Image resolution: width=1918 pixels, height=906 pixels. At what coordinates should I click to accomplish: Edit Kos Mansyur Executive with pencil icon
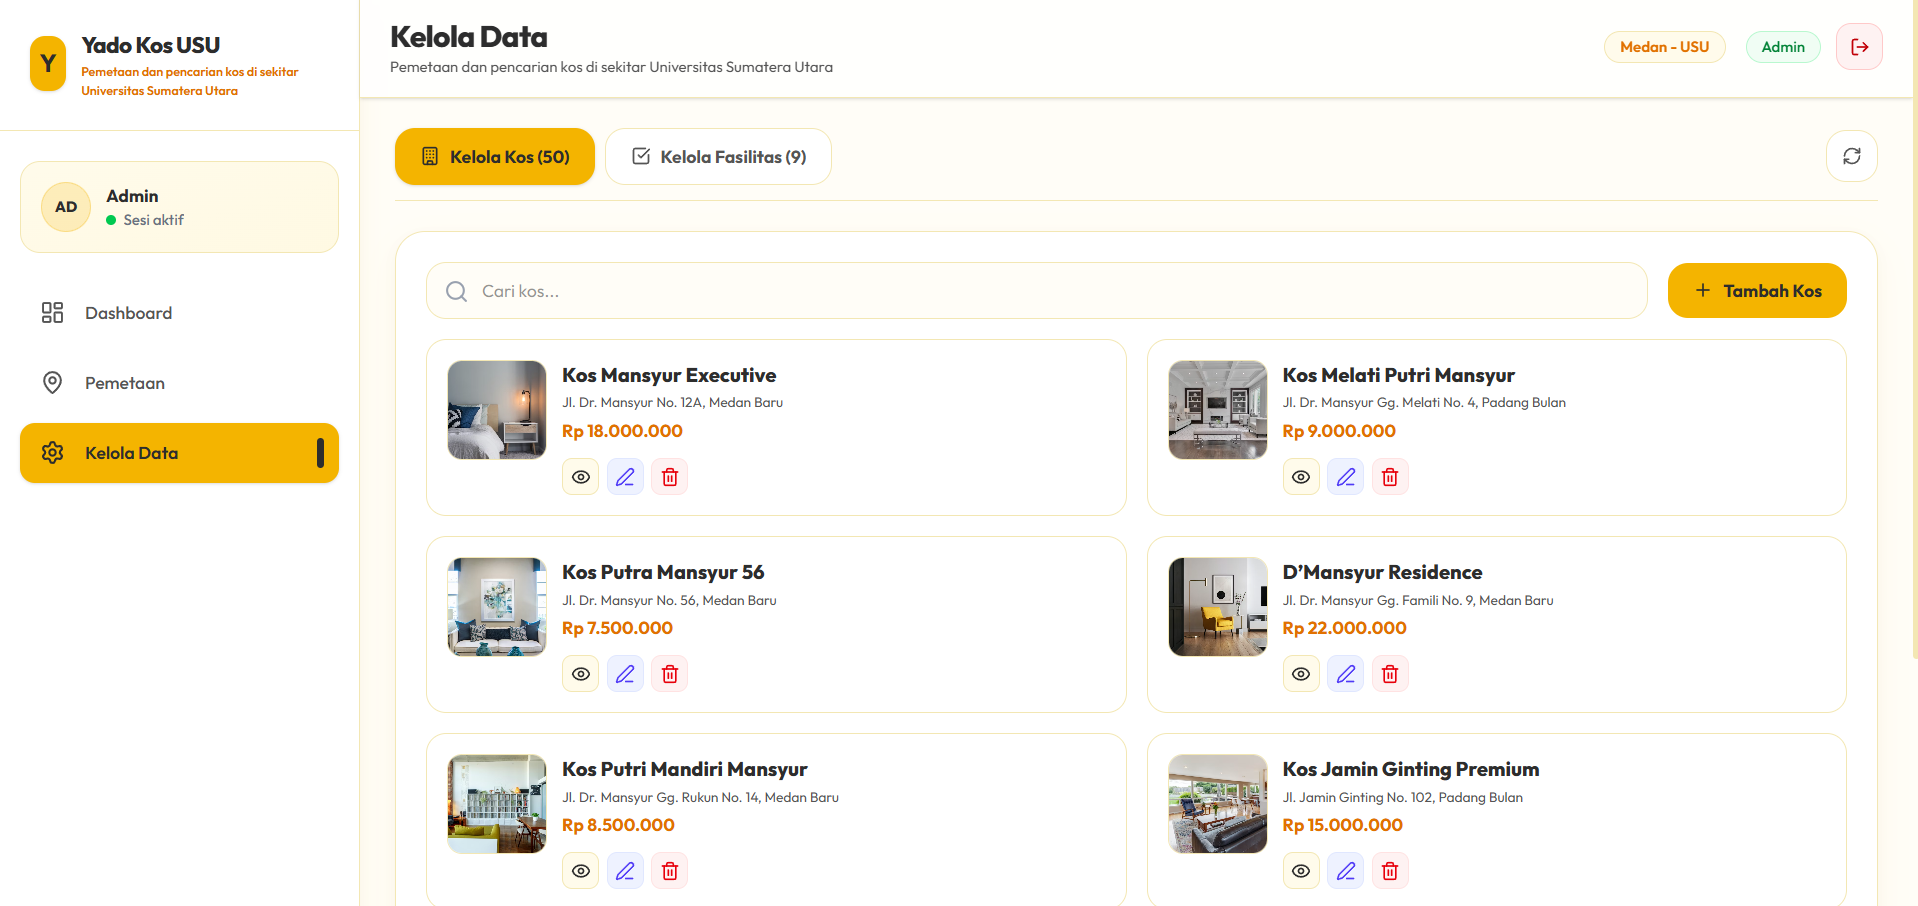(x=625, y=477)
